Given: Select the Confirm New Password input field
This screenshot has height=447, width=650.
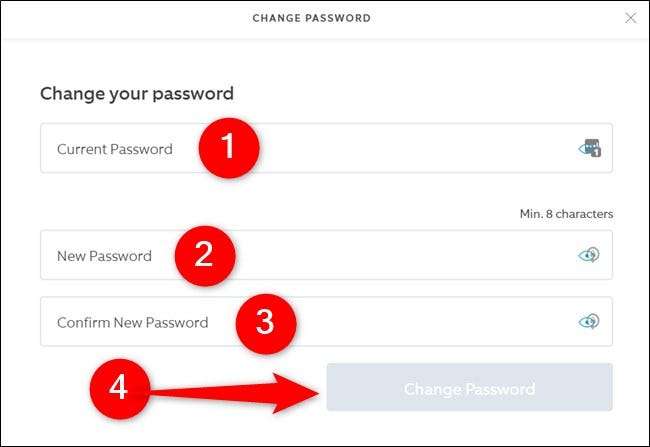Looking at the screenshot, I should (x=420, y=321).
